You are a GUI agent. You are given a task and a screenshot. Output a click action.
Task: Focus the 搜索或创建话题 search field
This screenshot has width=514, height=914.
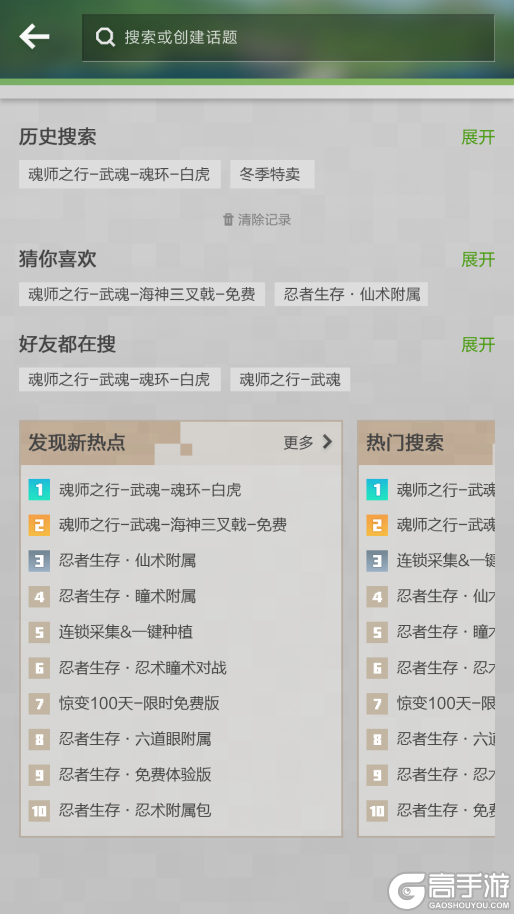point(288,37)
